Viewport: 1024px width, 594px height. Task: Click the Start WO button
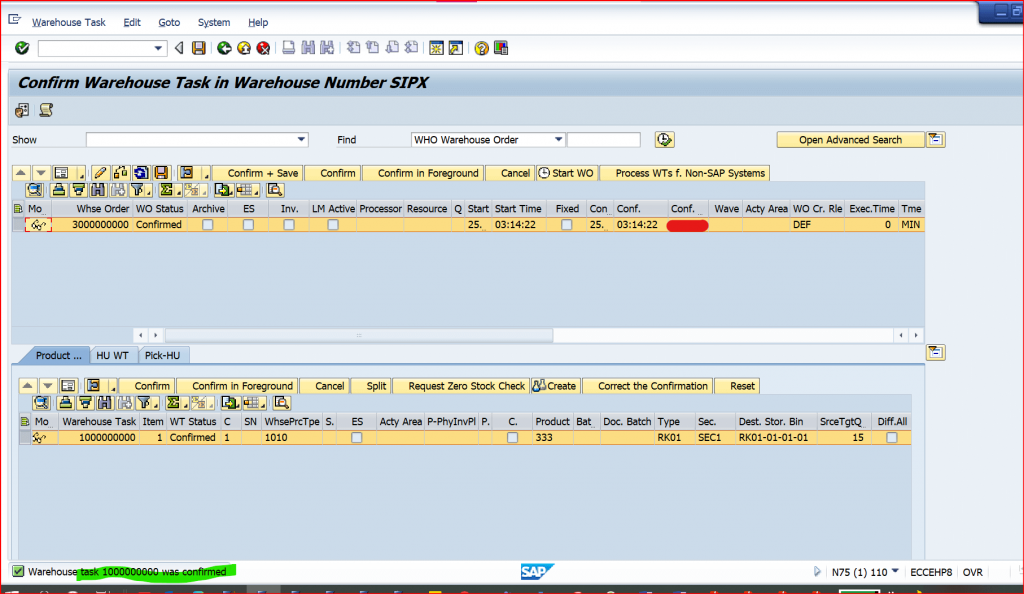pyautogui.click(x=566, y=173)
